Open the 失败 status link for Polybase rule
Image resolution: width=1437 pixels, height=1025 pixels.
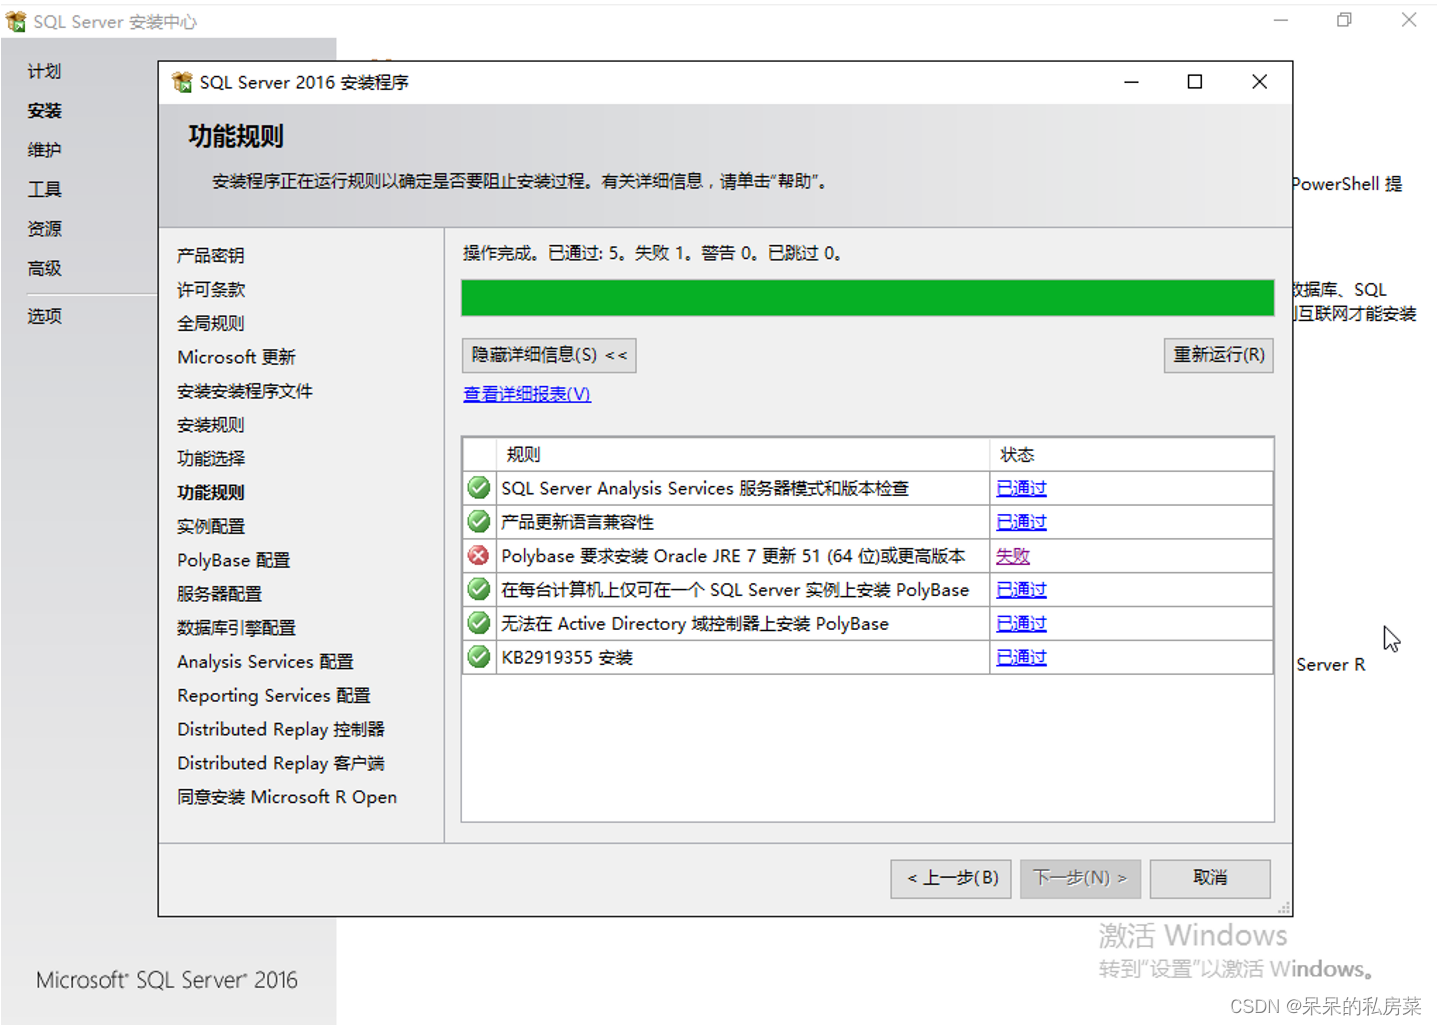click(x=1013, y=556)
